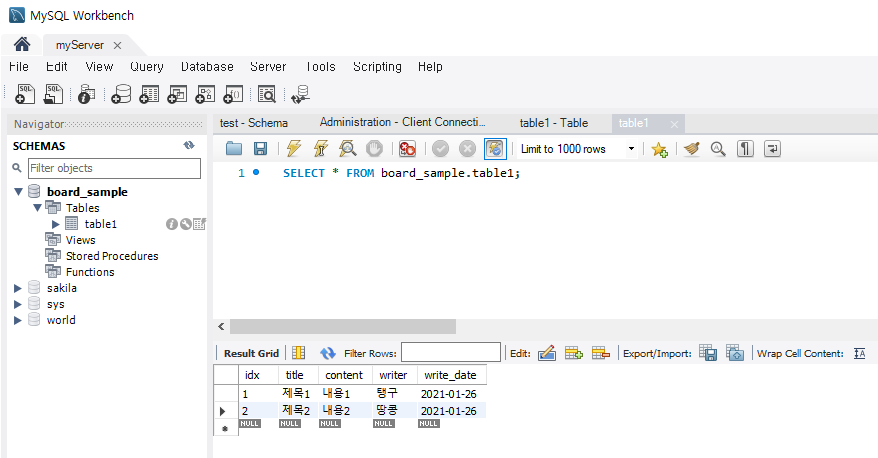Open table1 wrench alter icon
The width and height of the screenshot is (878, 458).
(x=185, y=224)
